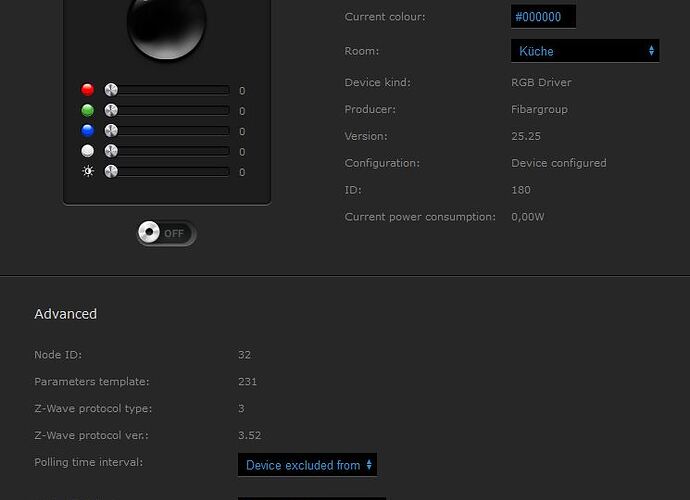Viewport: 690px width, 500px height.
Task: Select the green channel slider knob
Action: pos(111,110)
